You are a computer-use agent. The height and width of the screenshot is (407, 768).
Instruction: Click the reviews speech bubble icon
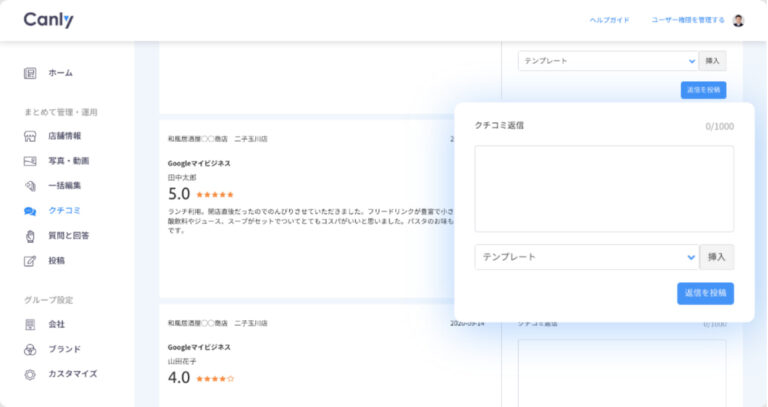click(30, 211)
